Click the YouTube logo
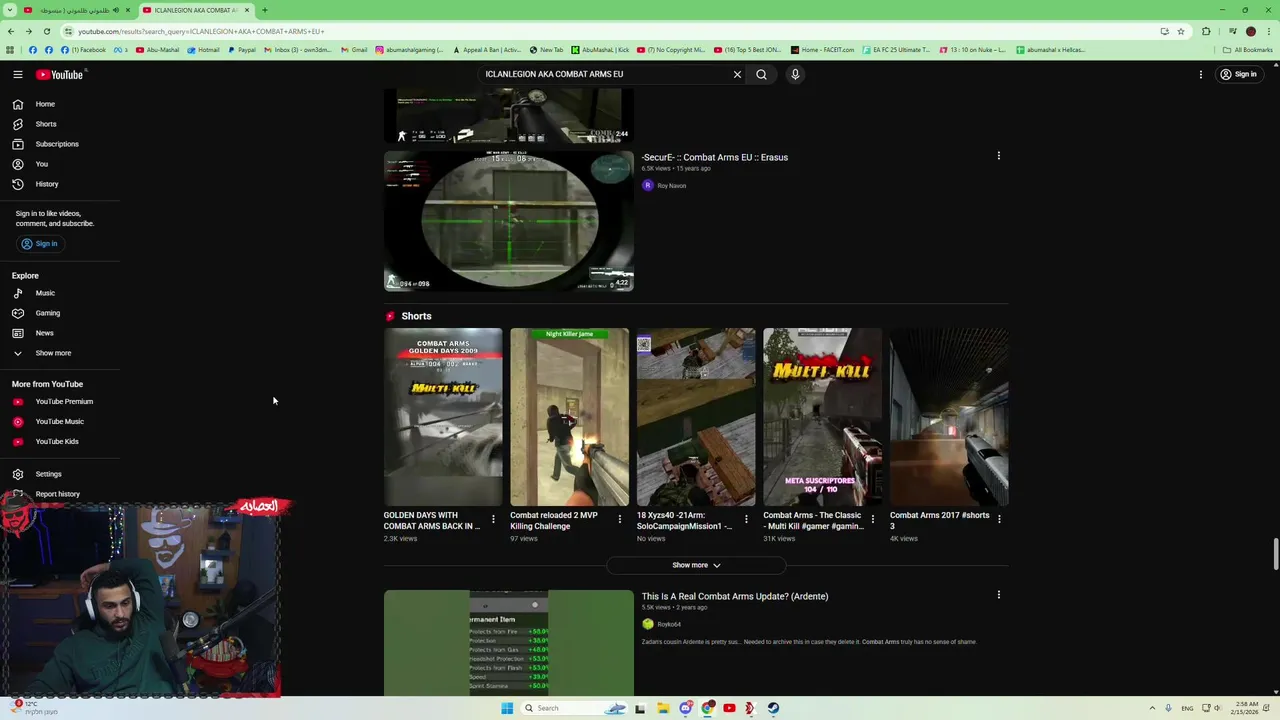This screenshot has width=1280, height=720. coord(59,74)
